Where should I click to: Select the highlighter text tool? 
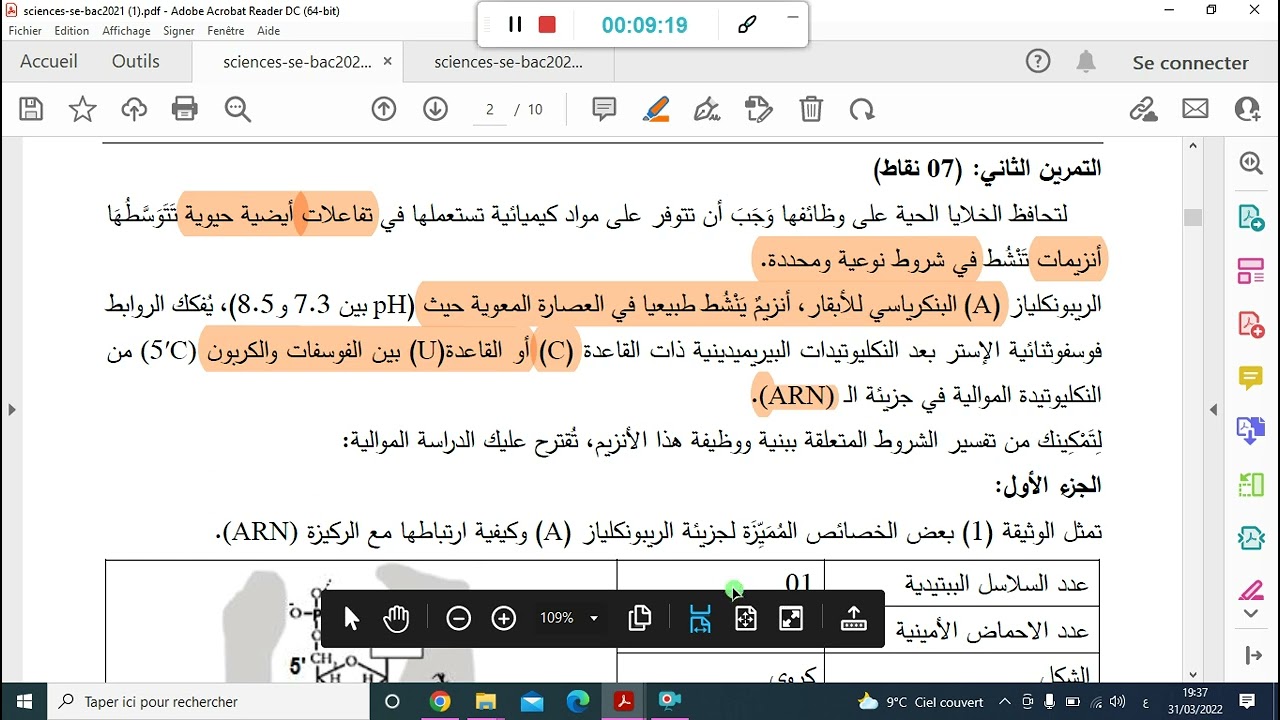pos(656,109)
